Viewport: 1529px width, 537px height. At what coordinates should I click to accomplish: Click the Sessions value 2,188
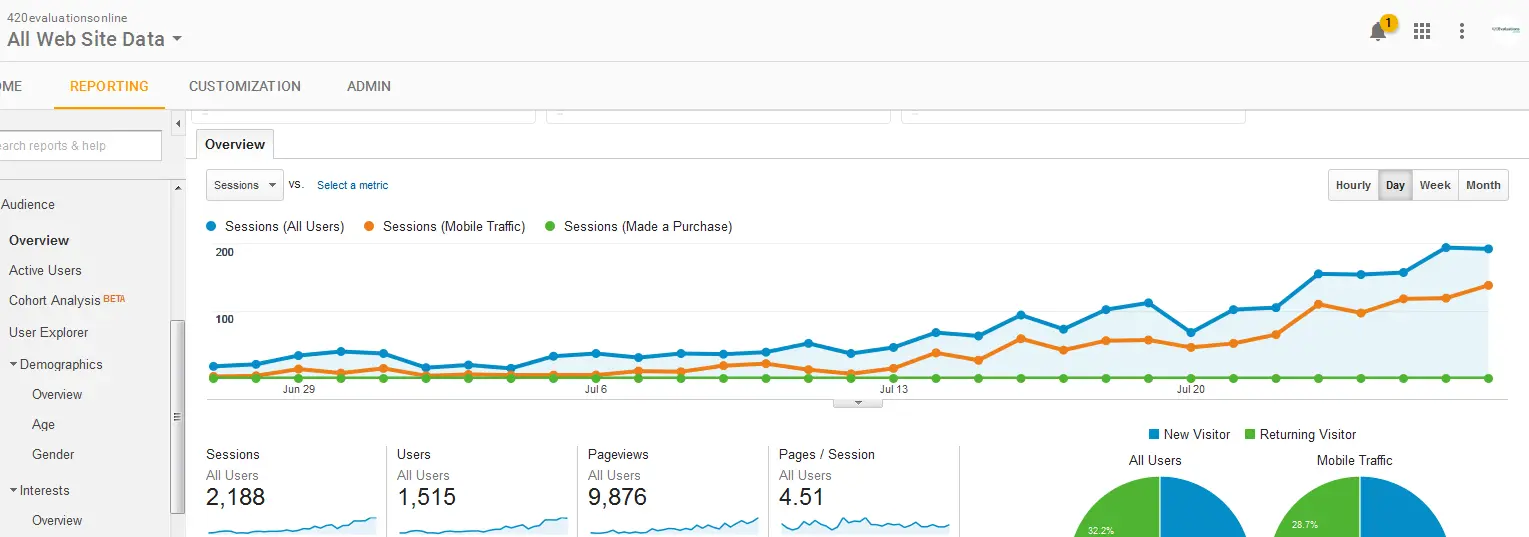pyautogui.click(x=236, y=497)
